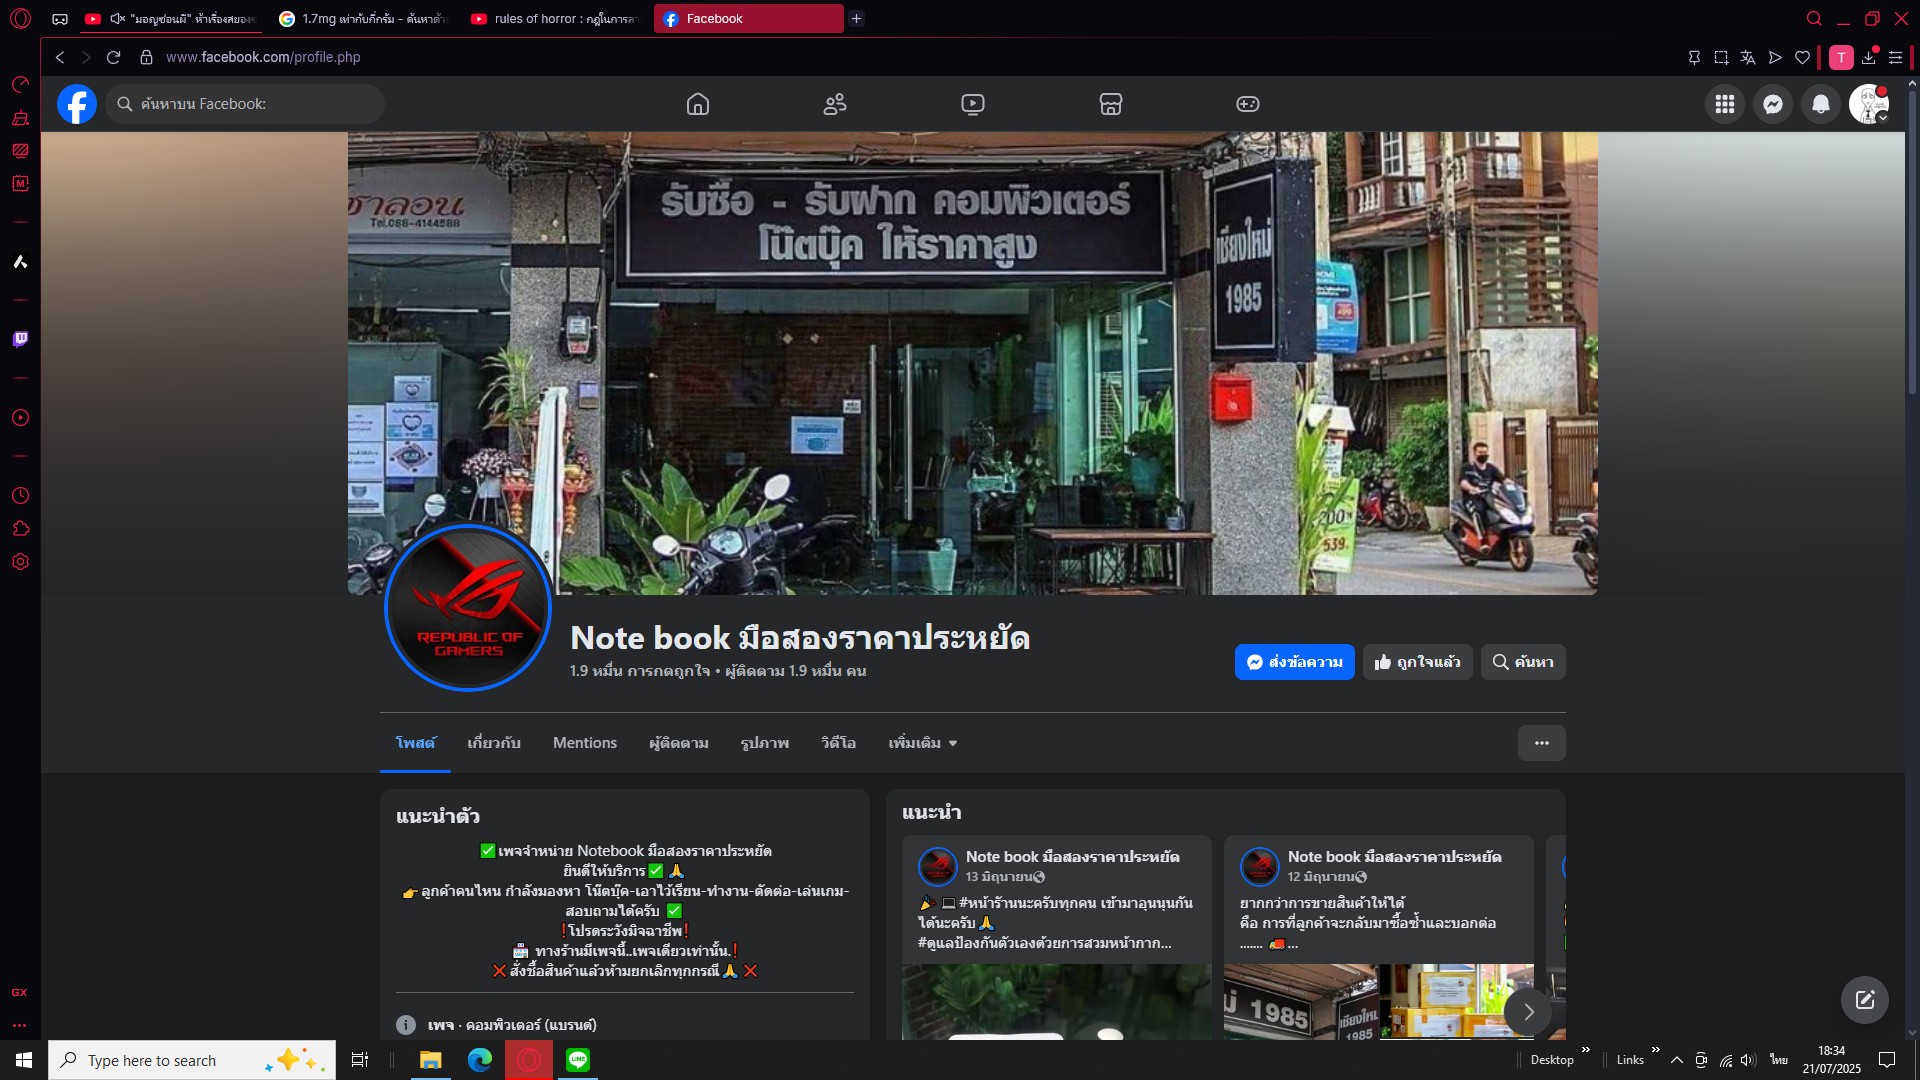Switch to the 1.7mg Google search tab
Screen dimensions: 1920x1080
(x=364, y=18)
